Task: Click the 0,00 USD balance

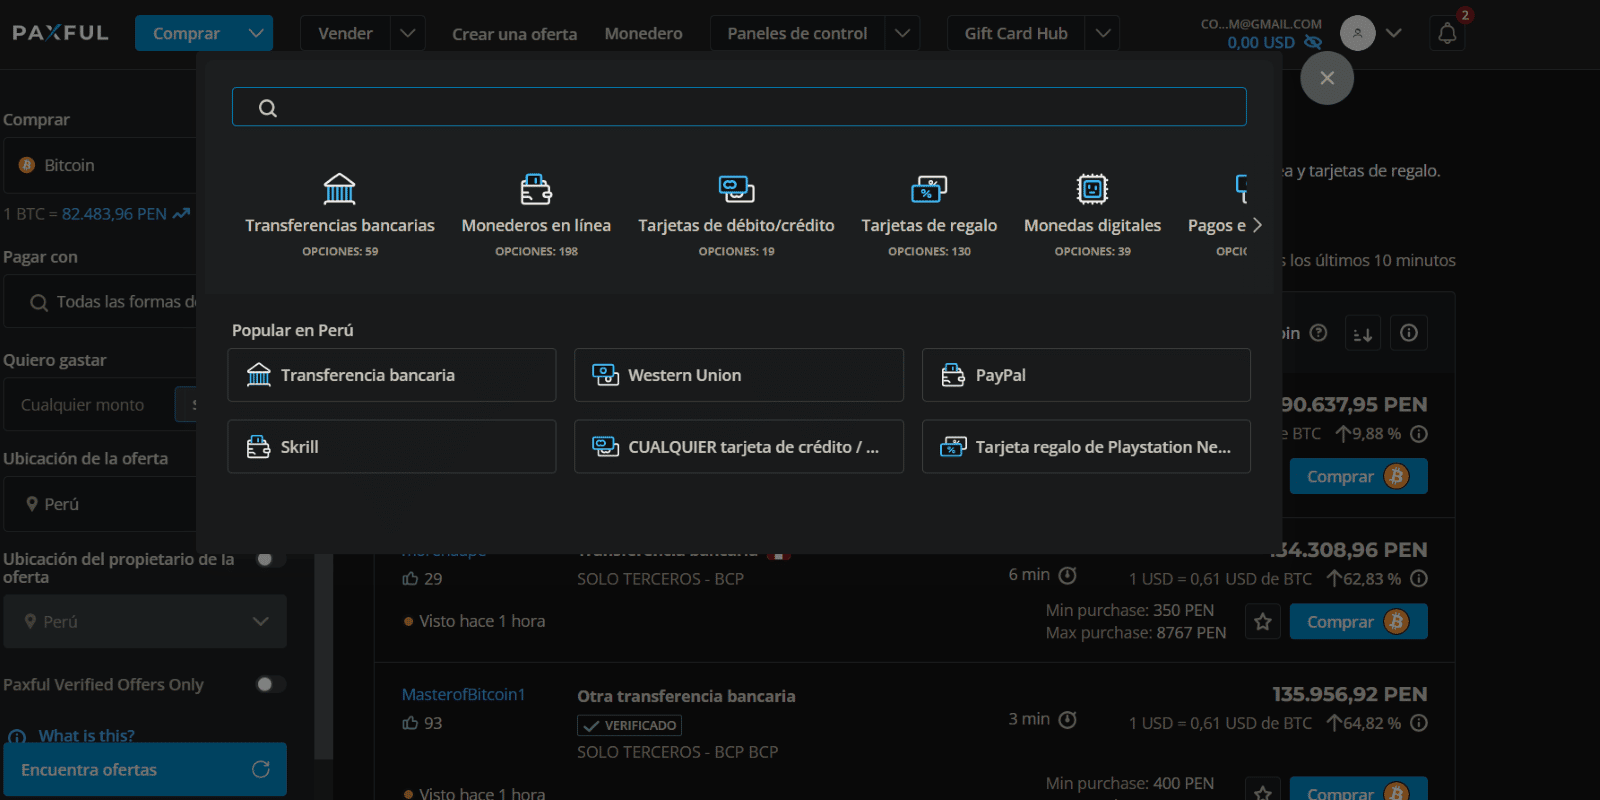Action: (1261, 42)
